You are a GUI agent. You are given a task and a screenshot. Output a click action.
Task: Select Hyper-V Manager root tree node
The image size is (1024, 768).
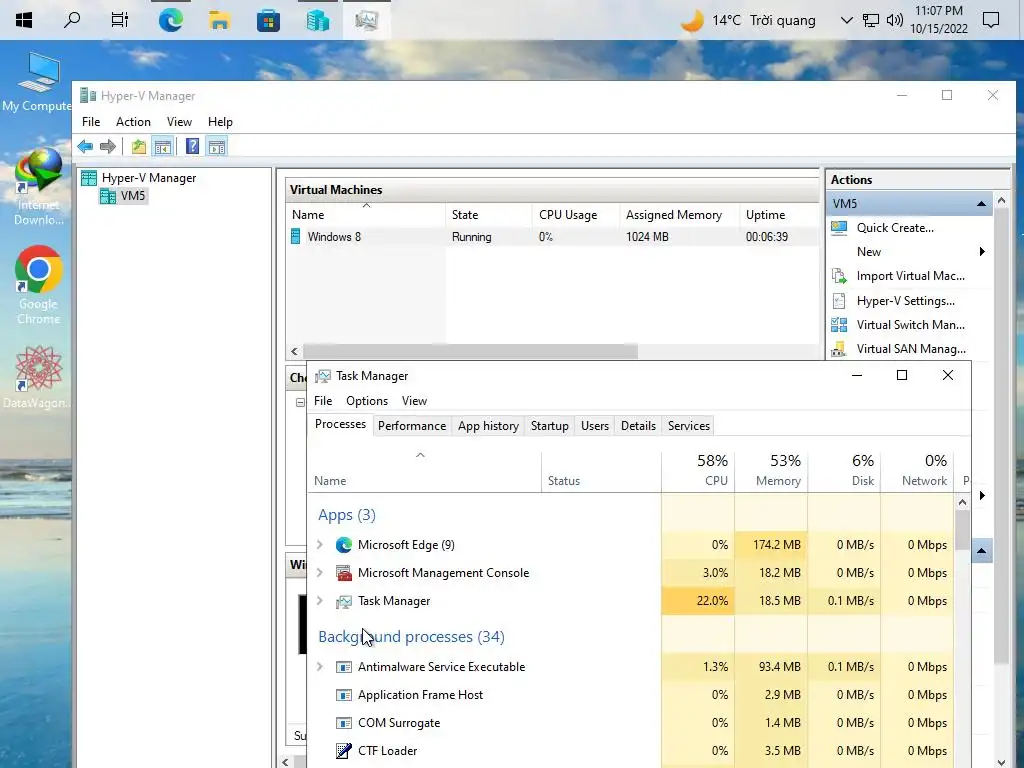[138, 178]
